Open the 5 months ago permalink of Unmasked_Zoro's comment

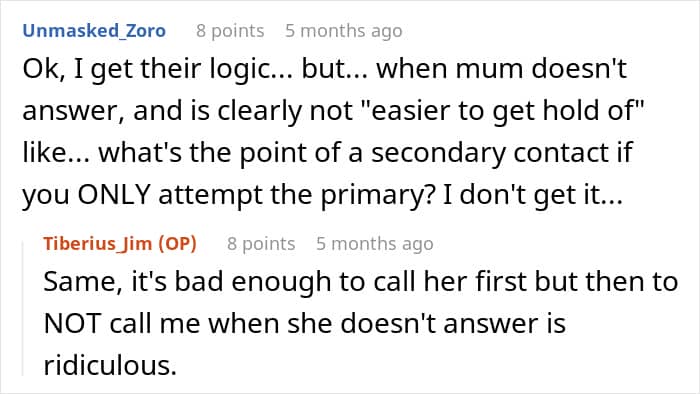[344, 31]
